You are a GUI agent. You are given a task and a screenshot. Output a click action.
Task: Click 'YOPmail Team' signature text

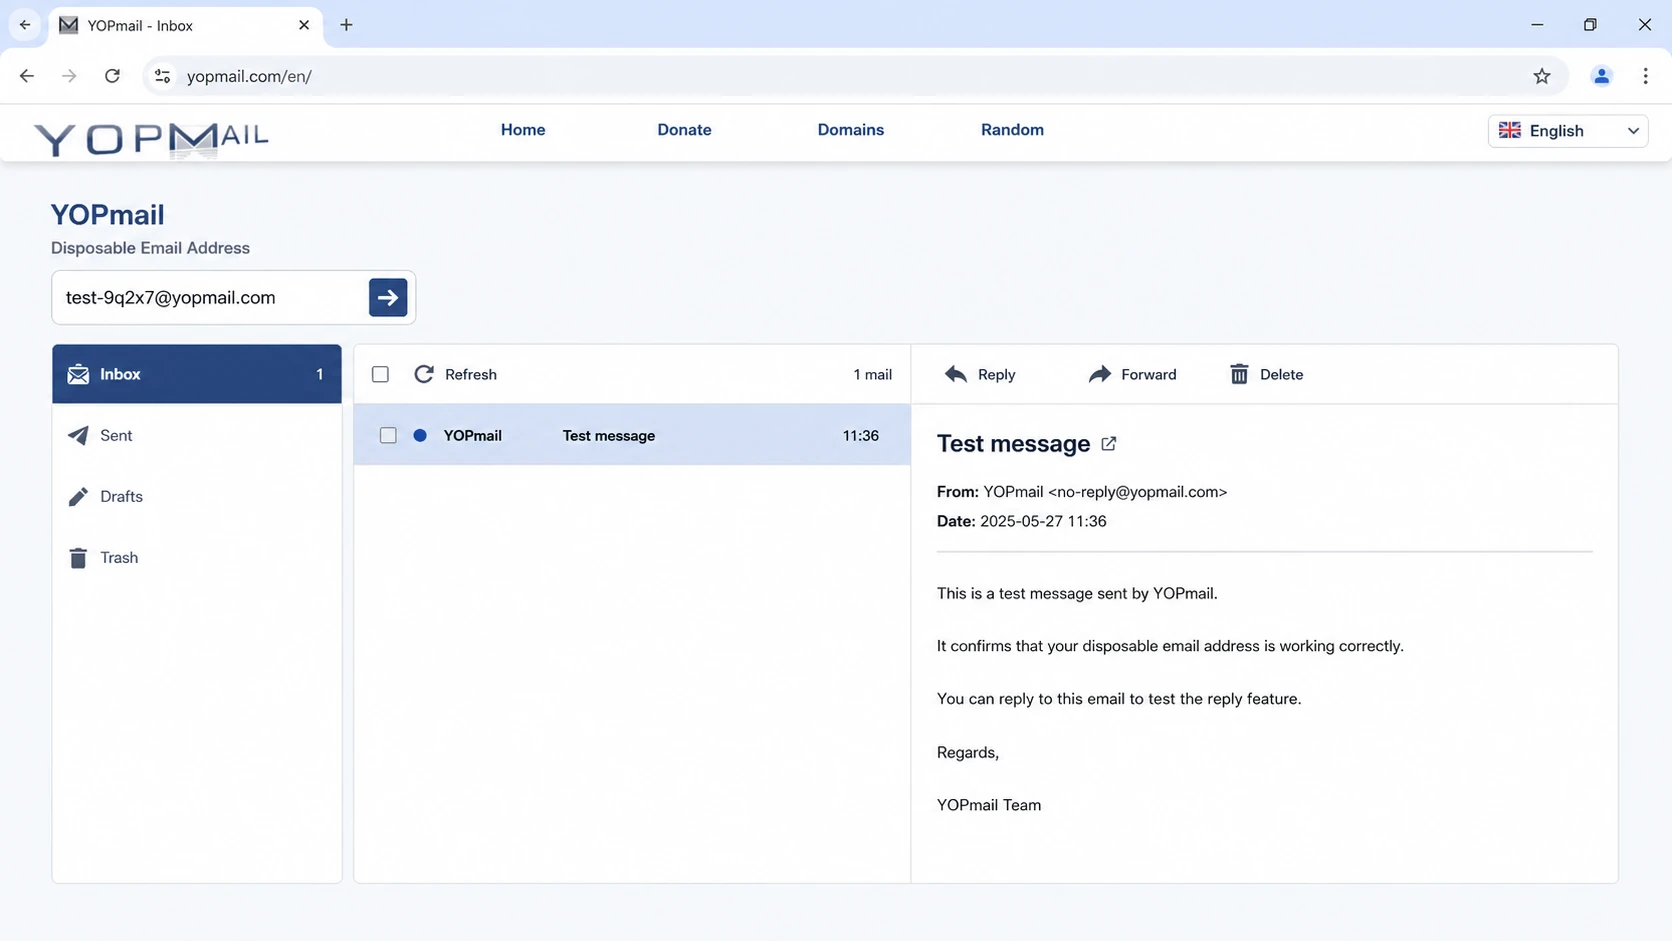989,805
